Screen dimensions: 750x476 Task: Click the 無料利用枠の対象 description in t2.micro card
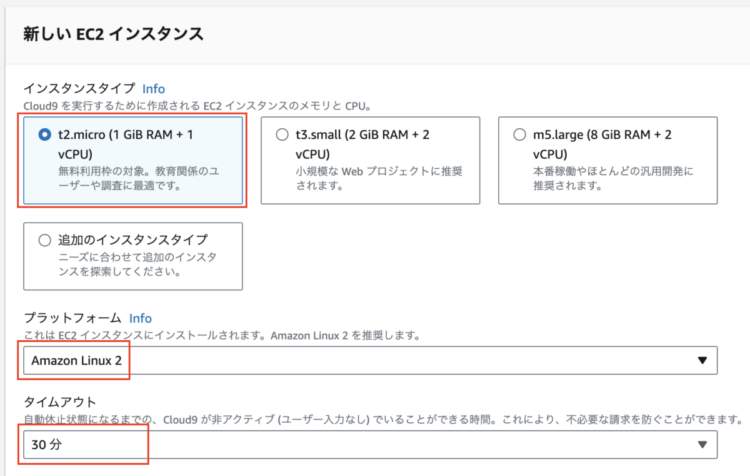(x=139, y=178)
